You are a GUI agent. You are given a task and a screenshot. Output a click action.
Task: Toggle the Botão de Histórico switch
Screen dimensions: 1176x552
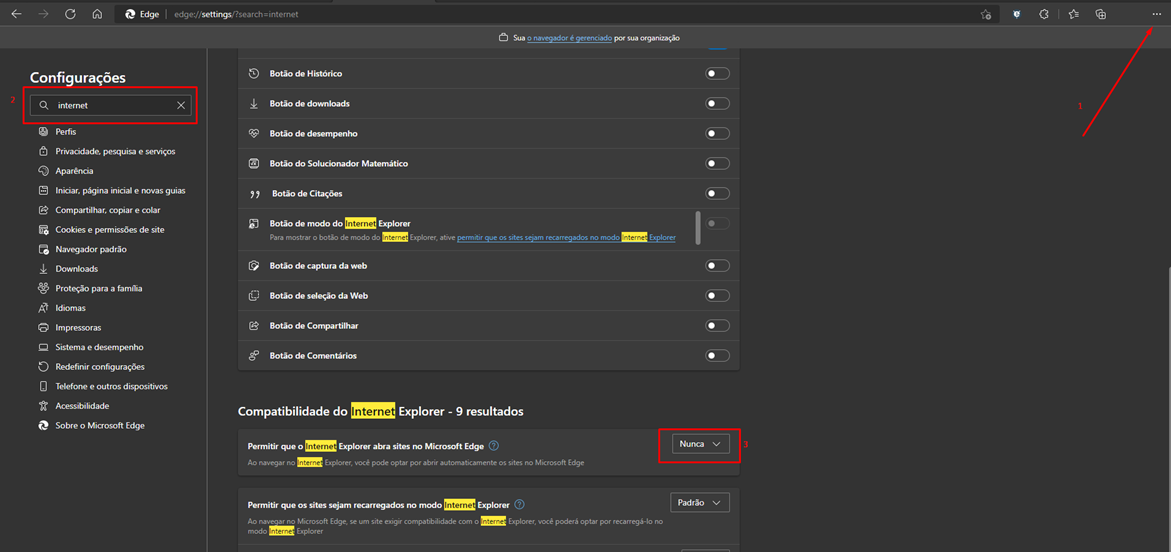717,74
